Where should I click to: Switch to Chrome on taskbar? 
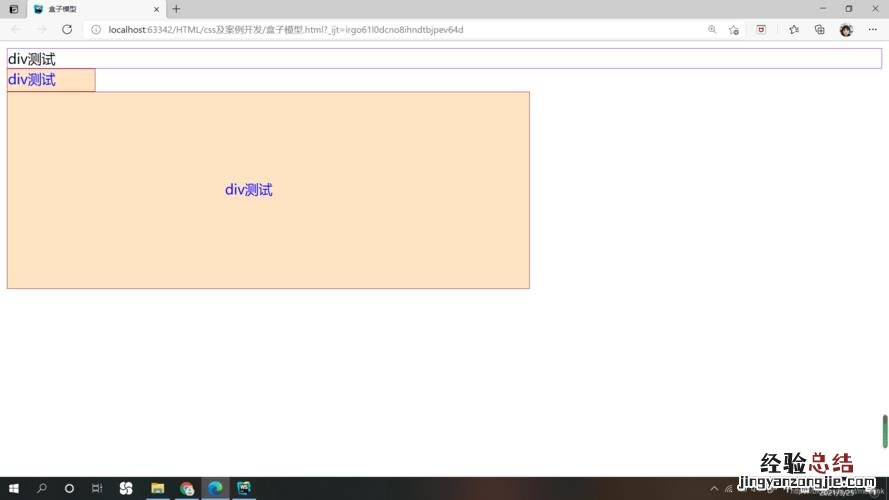coord(187,488)
